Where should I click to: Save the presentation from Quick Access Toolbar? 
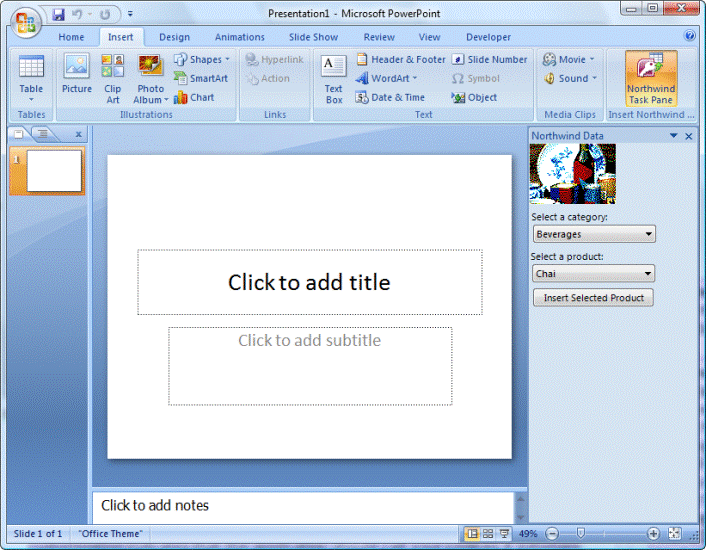tap(59, 14)
